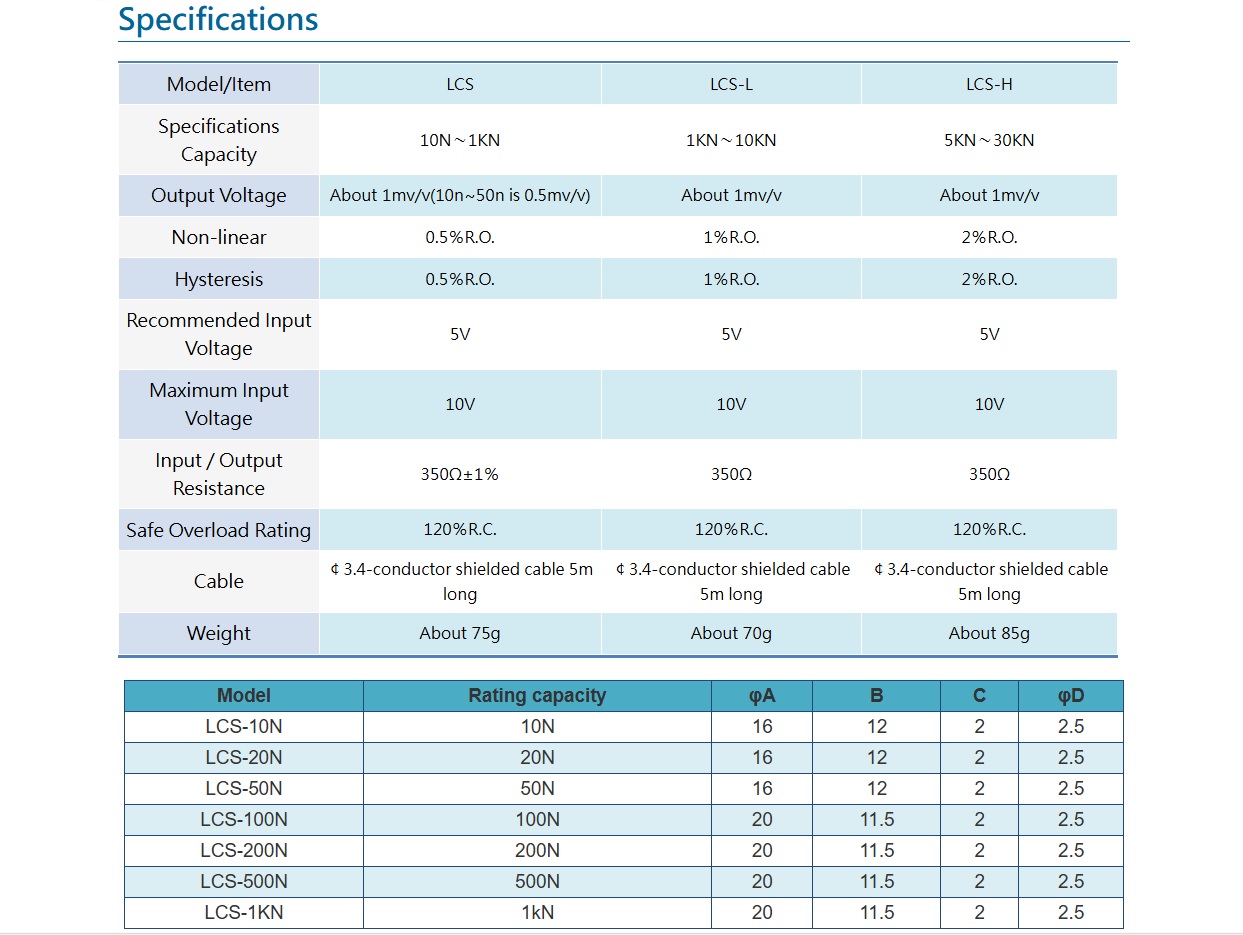Click B value "11.5" in LCS-100N row
The height and width of the screenshot is (935, 1243).
coord(877,820)
